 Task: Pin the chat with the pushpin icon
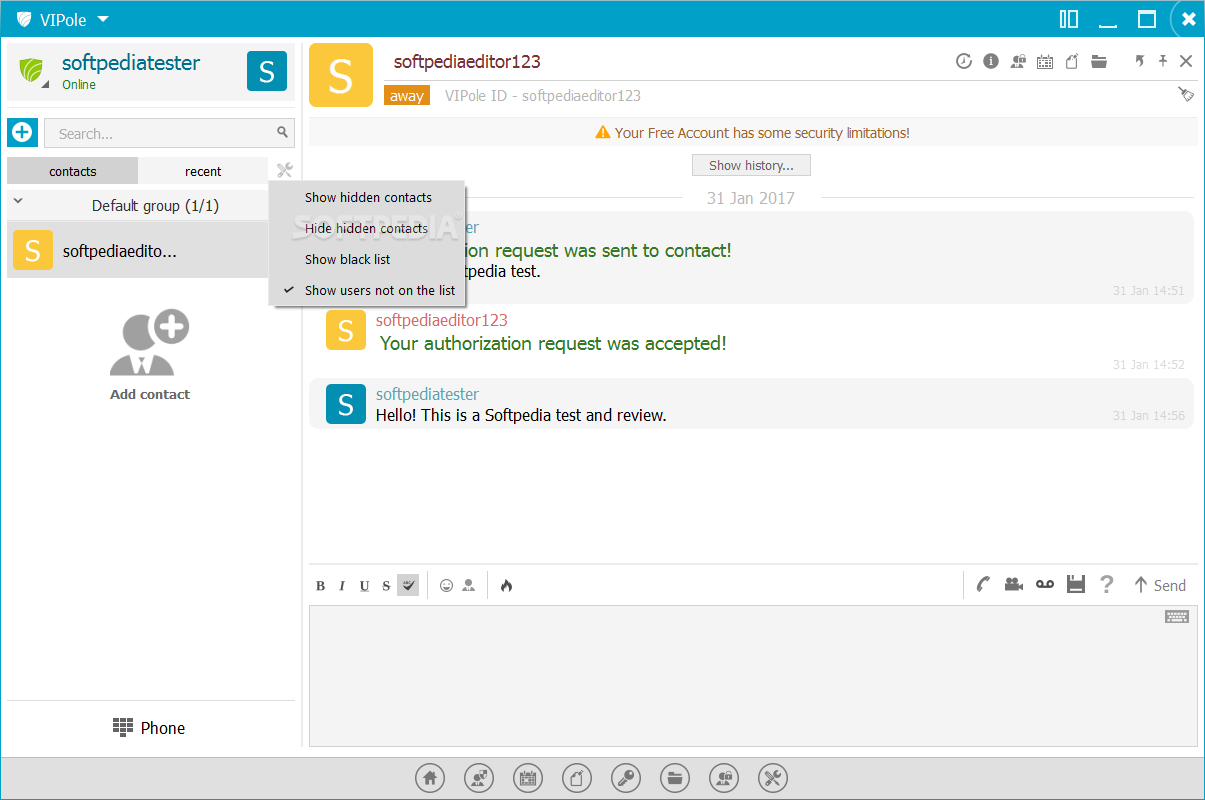pos(1163,61)
